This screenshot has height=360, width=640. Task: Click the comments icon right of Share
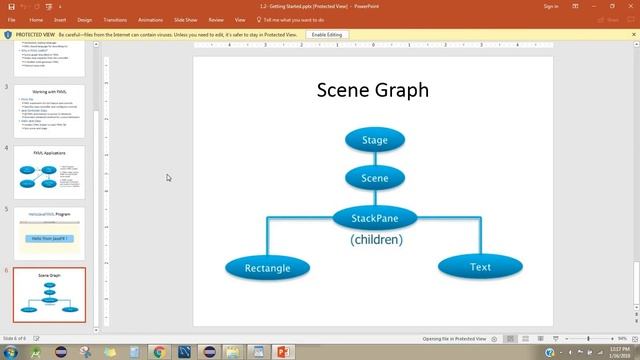click(631, 20)
